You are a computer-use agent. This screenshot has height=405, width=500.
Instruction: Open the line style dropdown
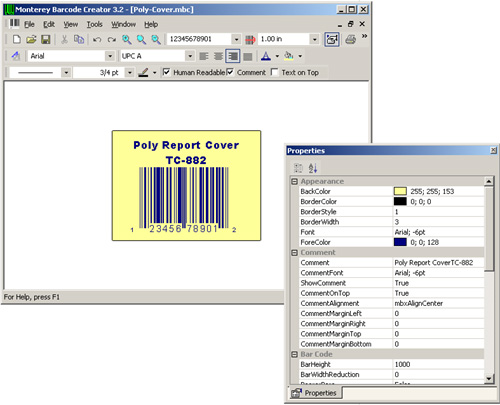pos(66,72)
